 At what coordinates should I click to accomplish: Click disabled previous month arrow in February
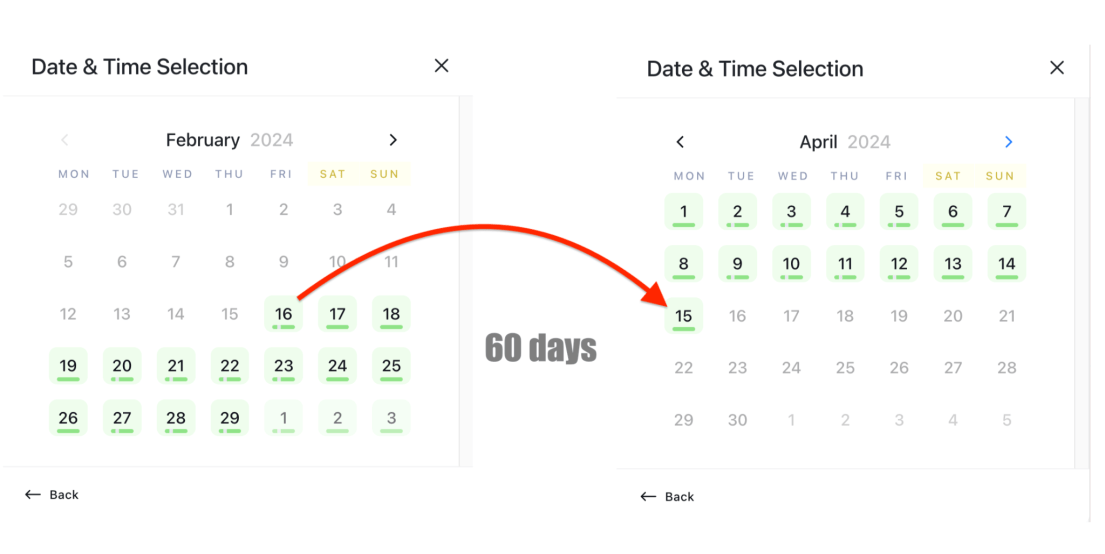pos(65,140)
